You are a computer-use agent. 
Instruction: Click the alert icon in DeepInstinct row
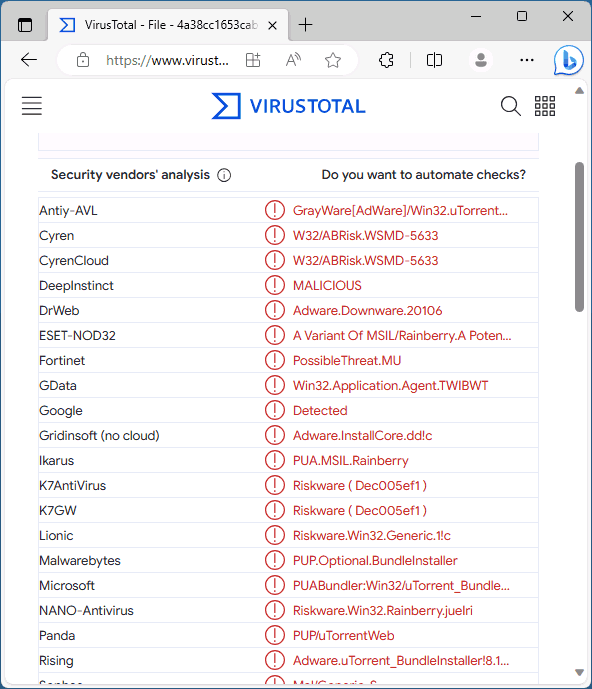point(275,285)
